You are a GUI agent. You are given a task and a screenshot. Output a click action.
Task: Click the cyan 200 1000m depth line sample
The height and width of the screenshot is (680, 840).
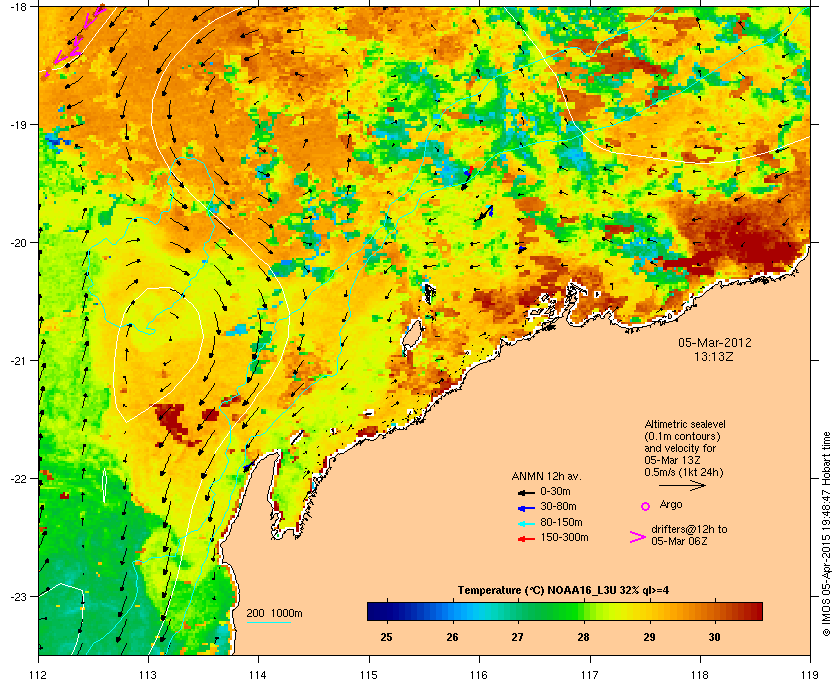pos(268,622)
